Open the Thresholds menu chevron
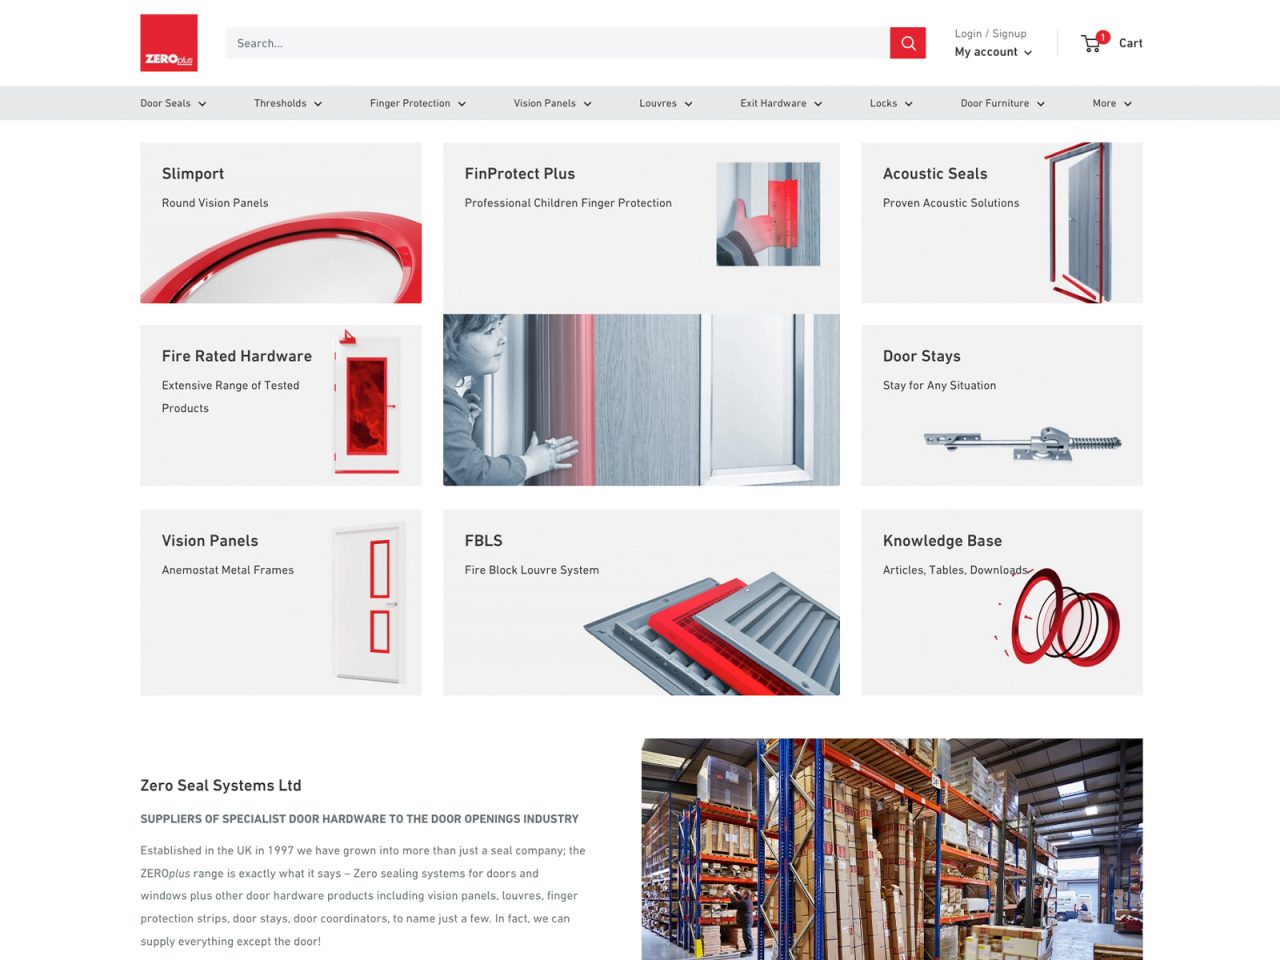The width and height of the screenshot is (1280, 960). [318, 103]
